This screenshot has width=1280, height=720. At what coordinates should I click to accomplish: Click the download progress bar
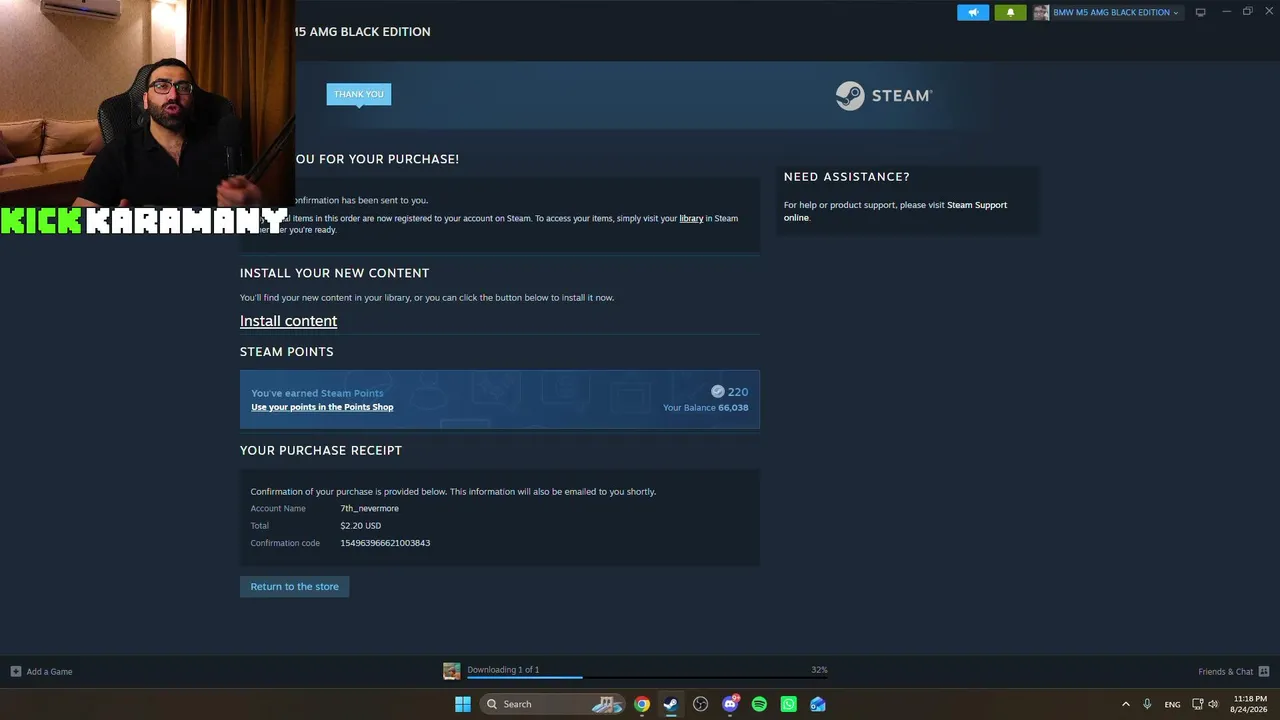[x=647, y=678]
